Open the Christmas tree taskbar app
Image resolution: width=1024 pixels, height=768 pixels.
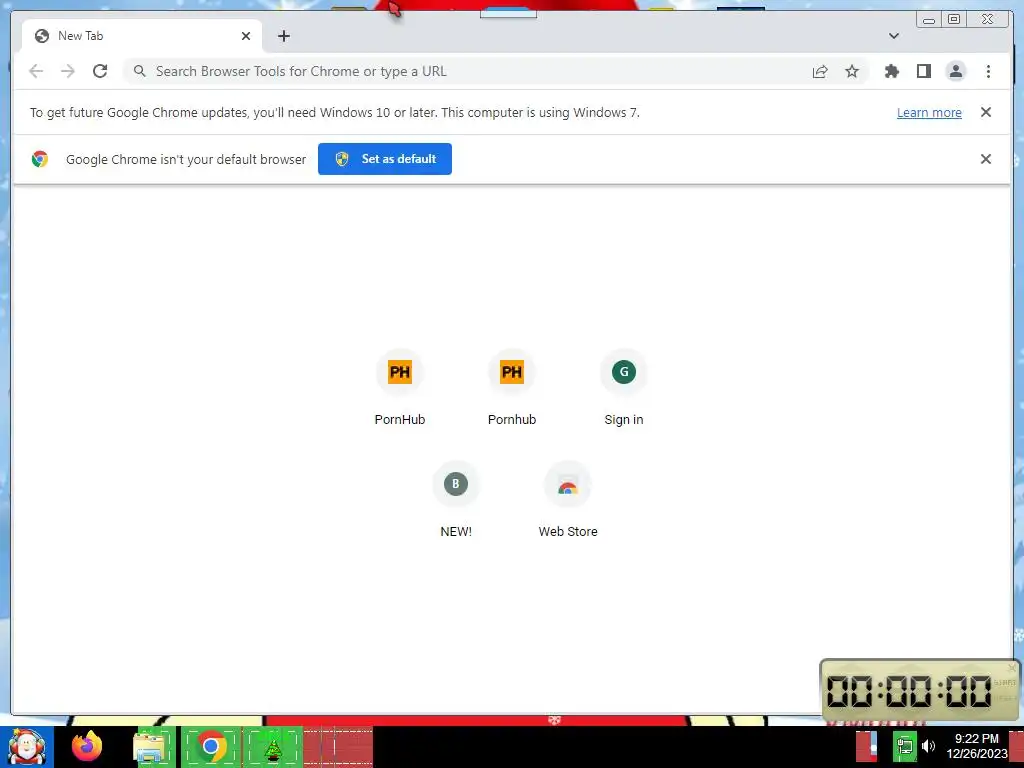273,747
